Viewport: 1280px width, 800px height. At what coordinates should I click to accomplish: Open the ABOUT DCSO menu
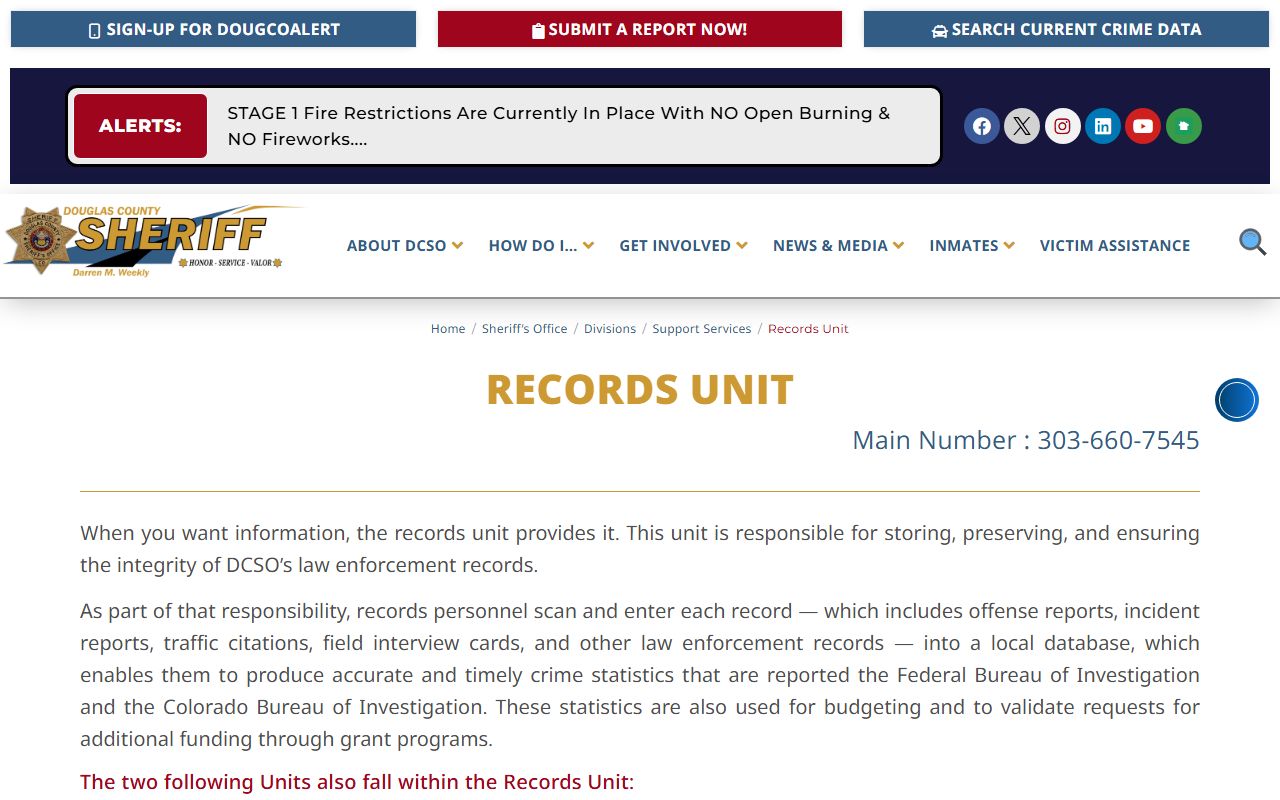pyautogui.click(x=397, y=246)
